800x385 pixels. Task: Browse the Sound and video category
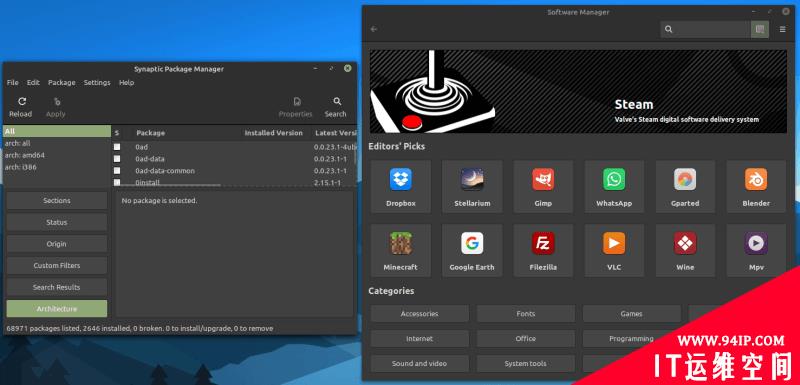[x=419, y=364]
